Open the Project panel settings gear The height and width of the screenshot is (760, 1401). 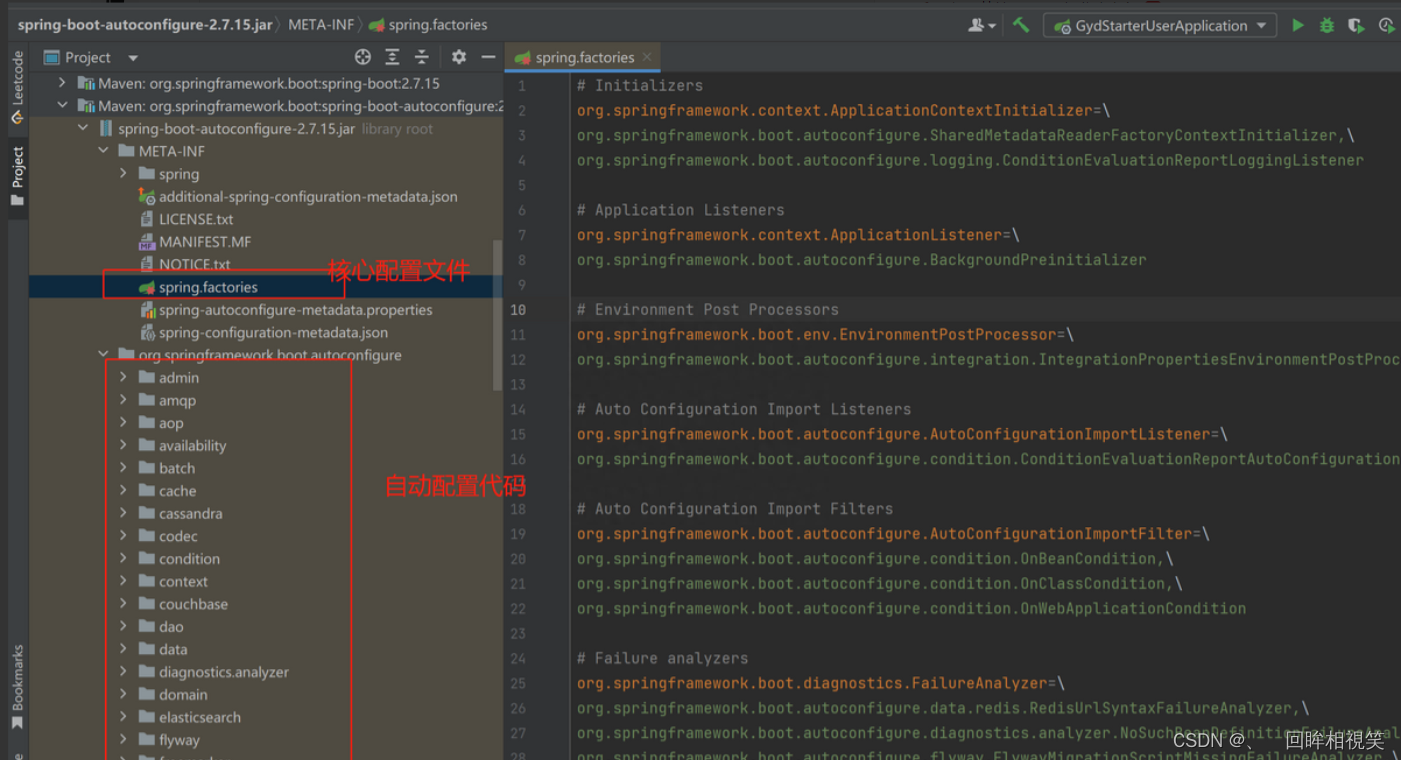458,57
